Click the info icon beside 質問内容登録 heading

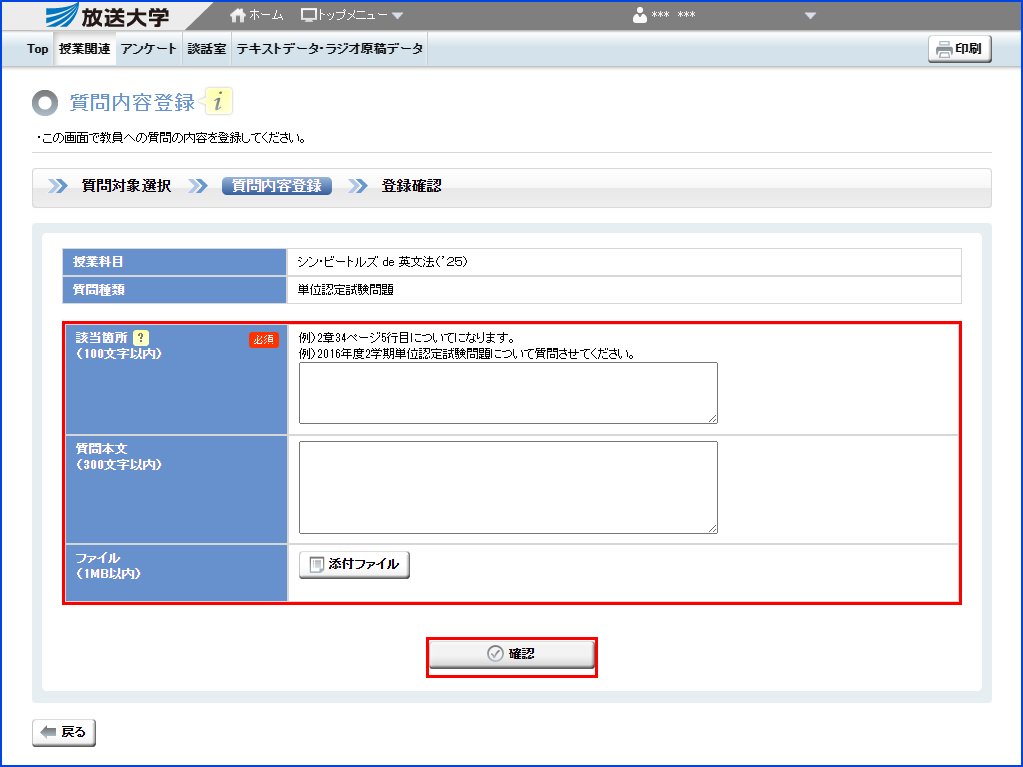click(218, 100)
